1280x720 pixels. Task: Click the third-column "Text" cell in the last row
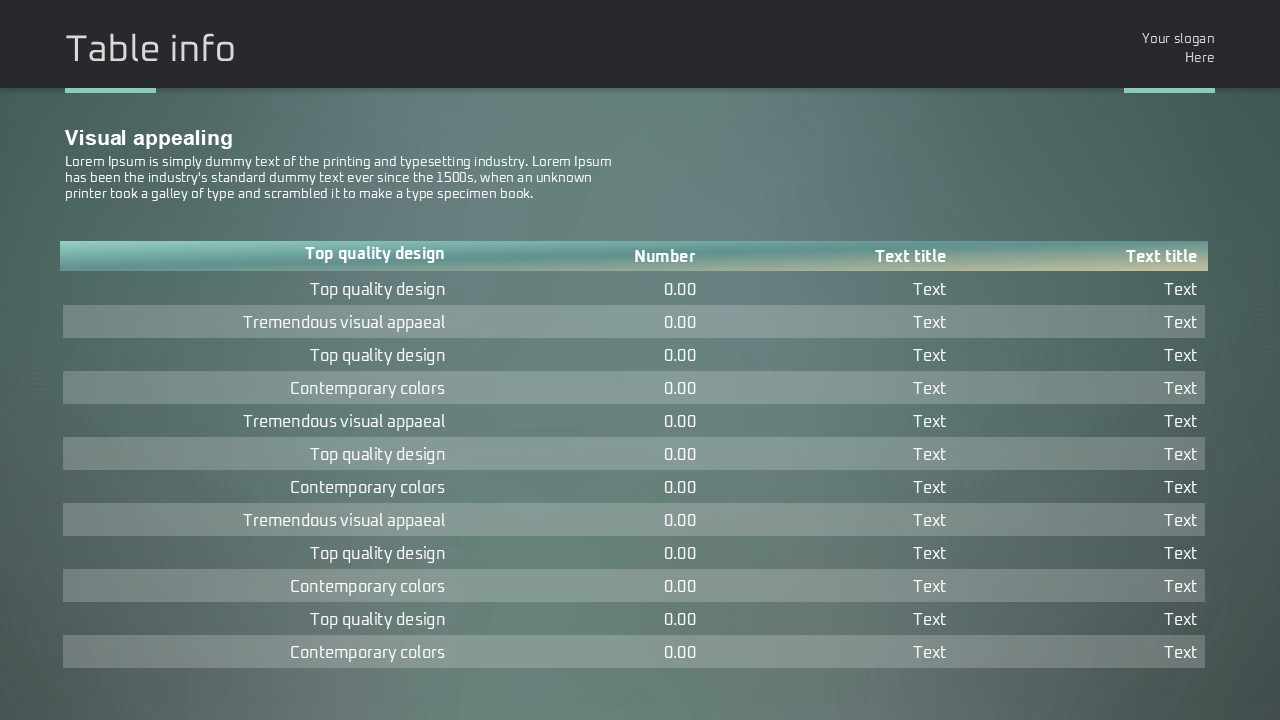(x=929, y=652)
